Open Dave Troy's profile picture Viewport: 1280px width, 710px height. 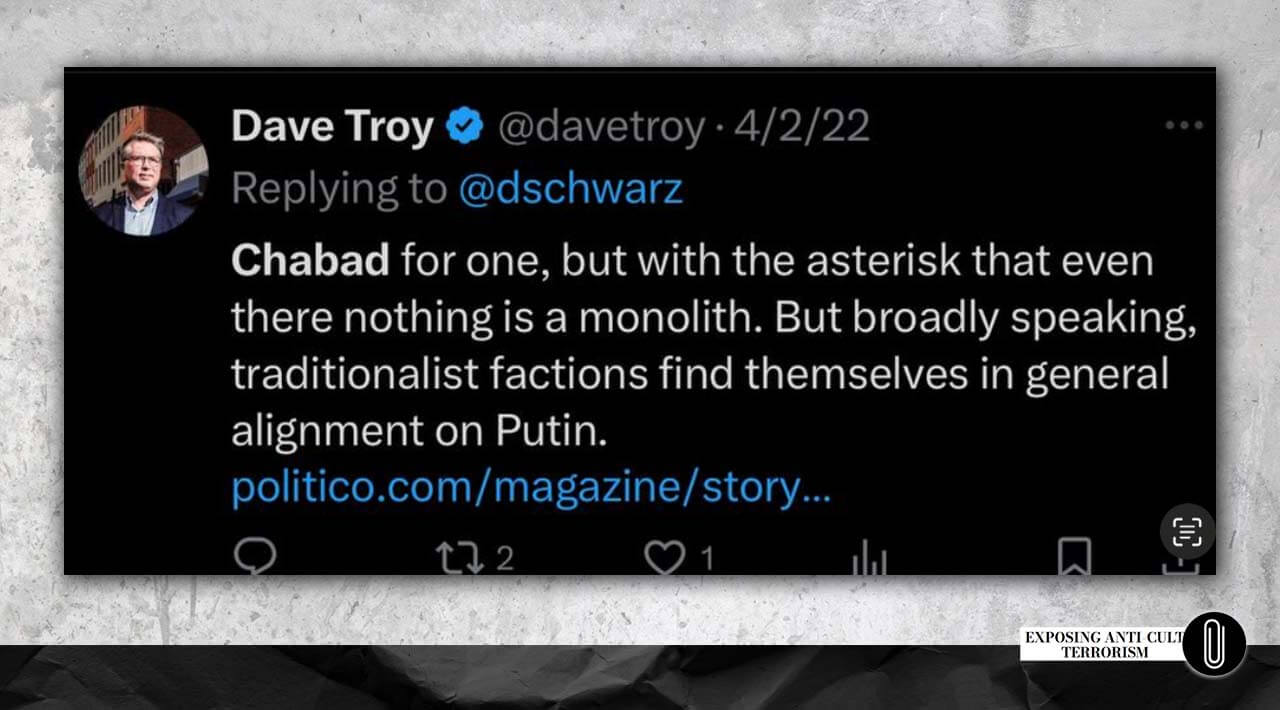pos(144,171)
